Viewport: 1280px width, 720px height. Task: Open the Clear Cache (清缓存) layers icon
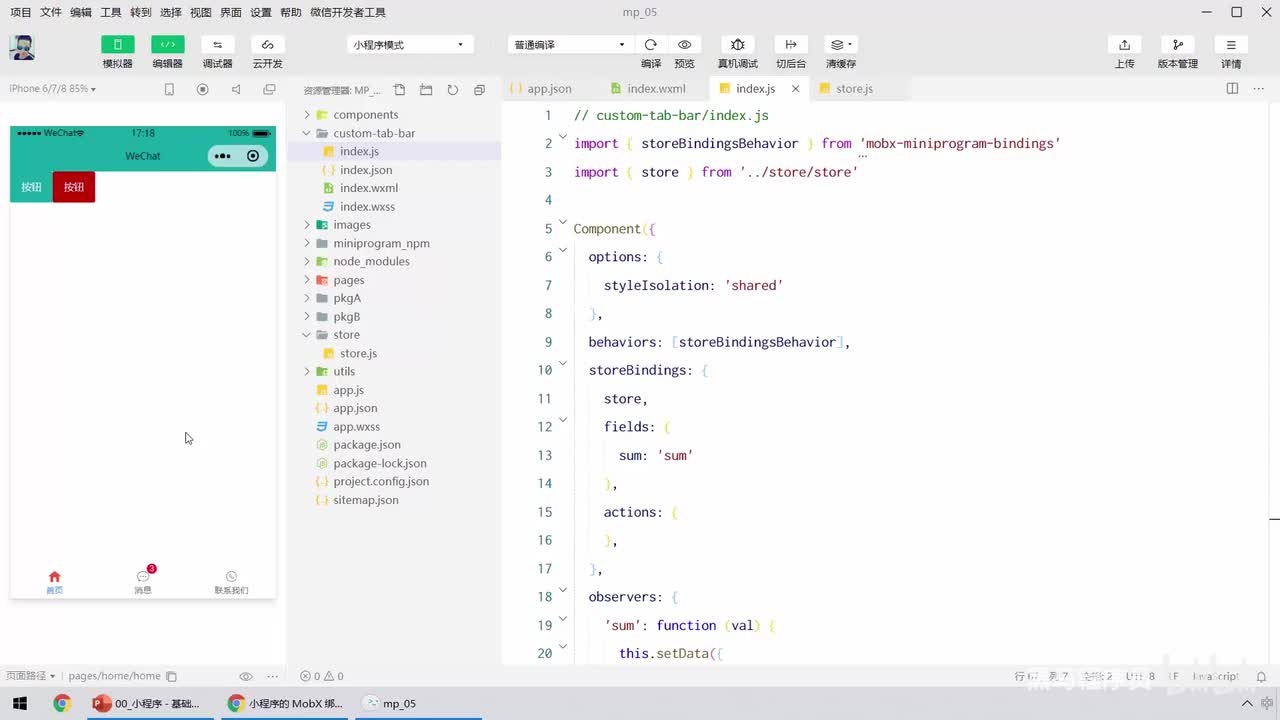(841, 45)
